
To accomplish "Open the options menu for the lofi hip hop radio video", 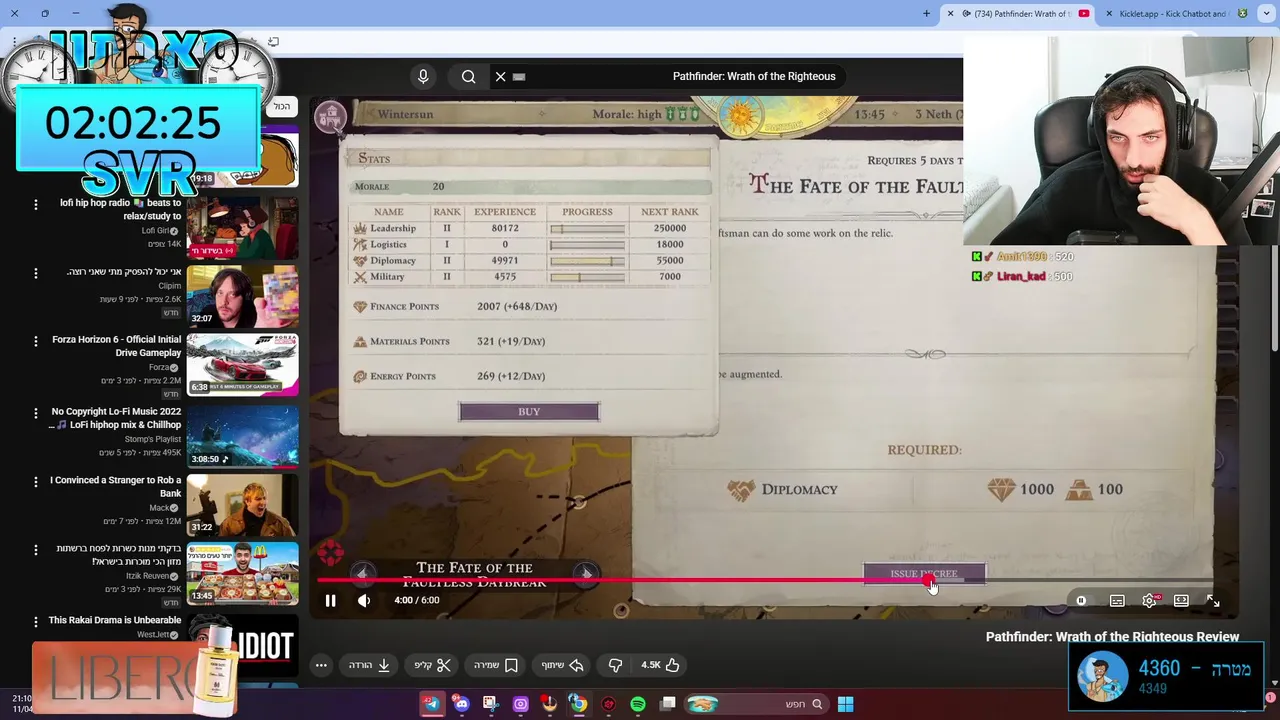I will pos(36,204).
